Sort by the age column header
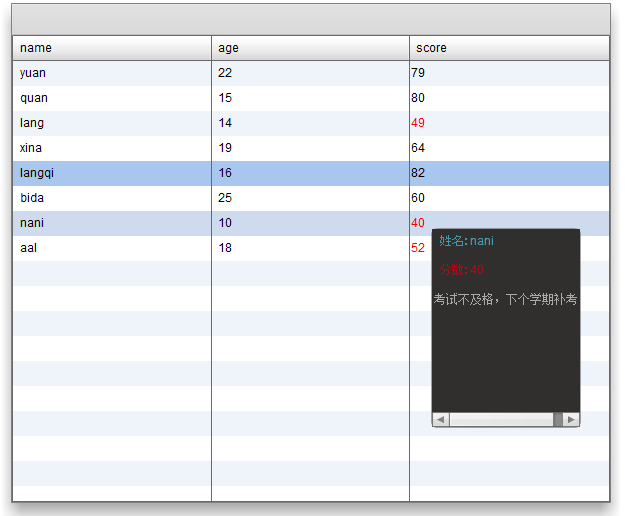This screenshot has width=625, height=516. pos(310,48)
